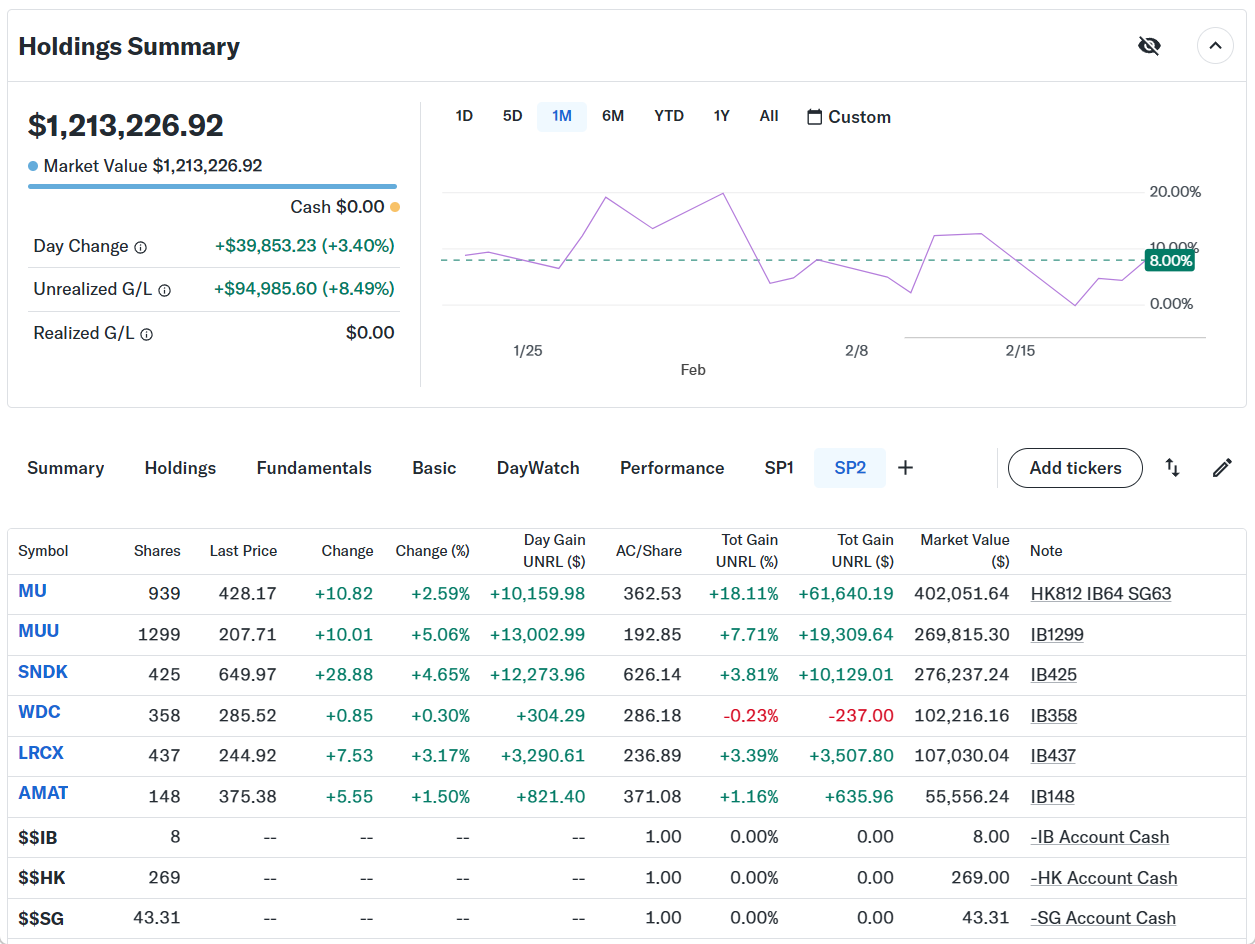Viewport: 1255px width, 944px height.
Task: Toggle hide portfolio values eye icon
Action: tap(1149, 46)
